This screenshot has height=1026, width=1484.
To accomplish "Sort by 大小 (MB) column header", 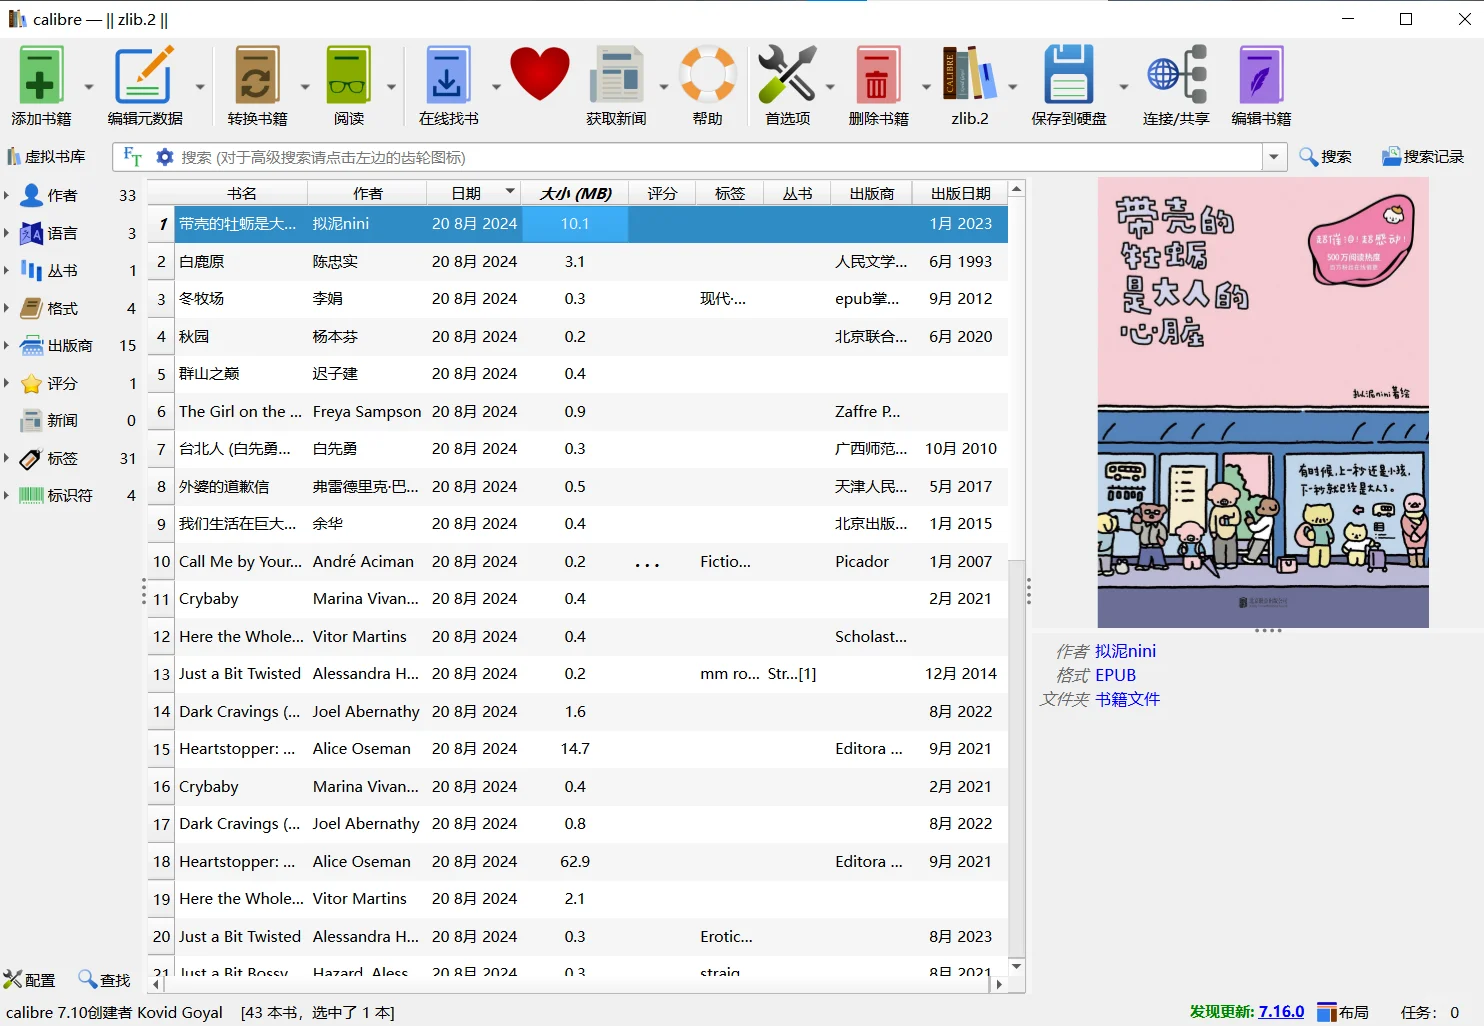I will pyautogui.click(x=575, y=193).
